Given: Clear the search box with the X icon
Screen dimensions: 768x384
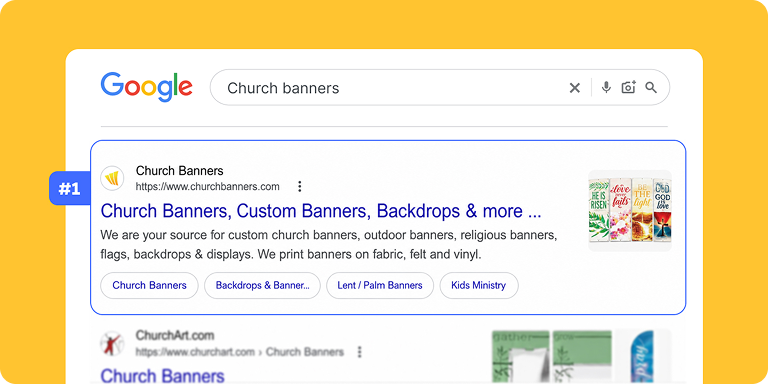Looking at the screenshot, I should pyautogui.click(x=575, y=88).
